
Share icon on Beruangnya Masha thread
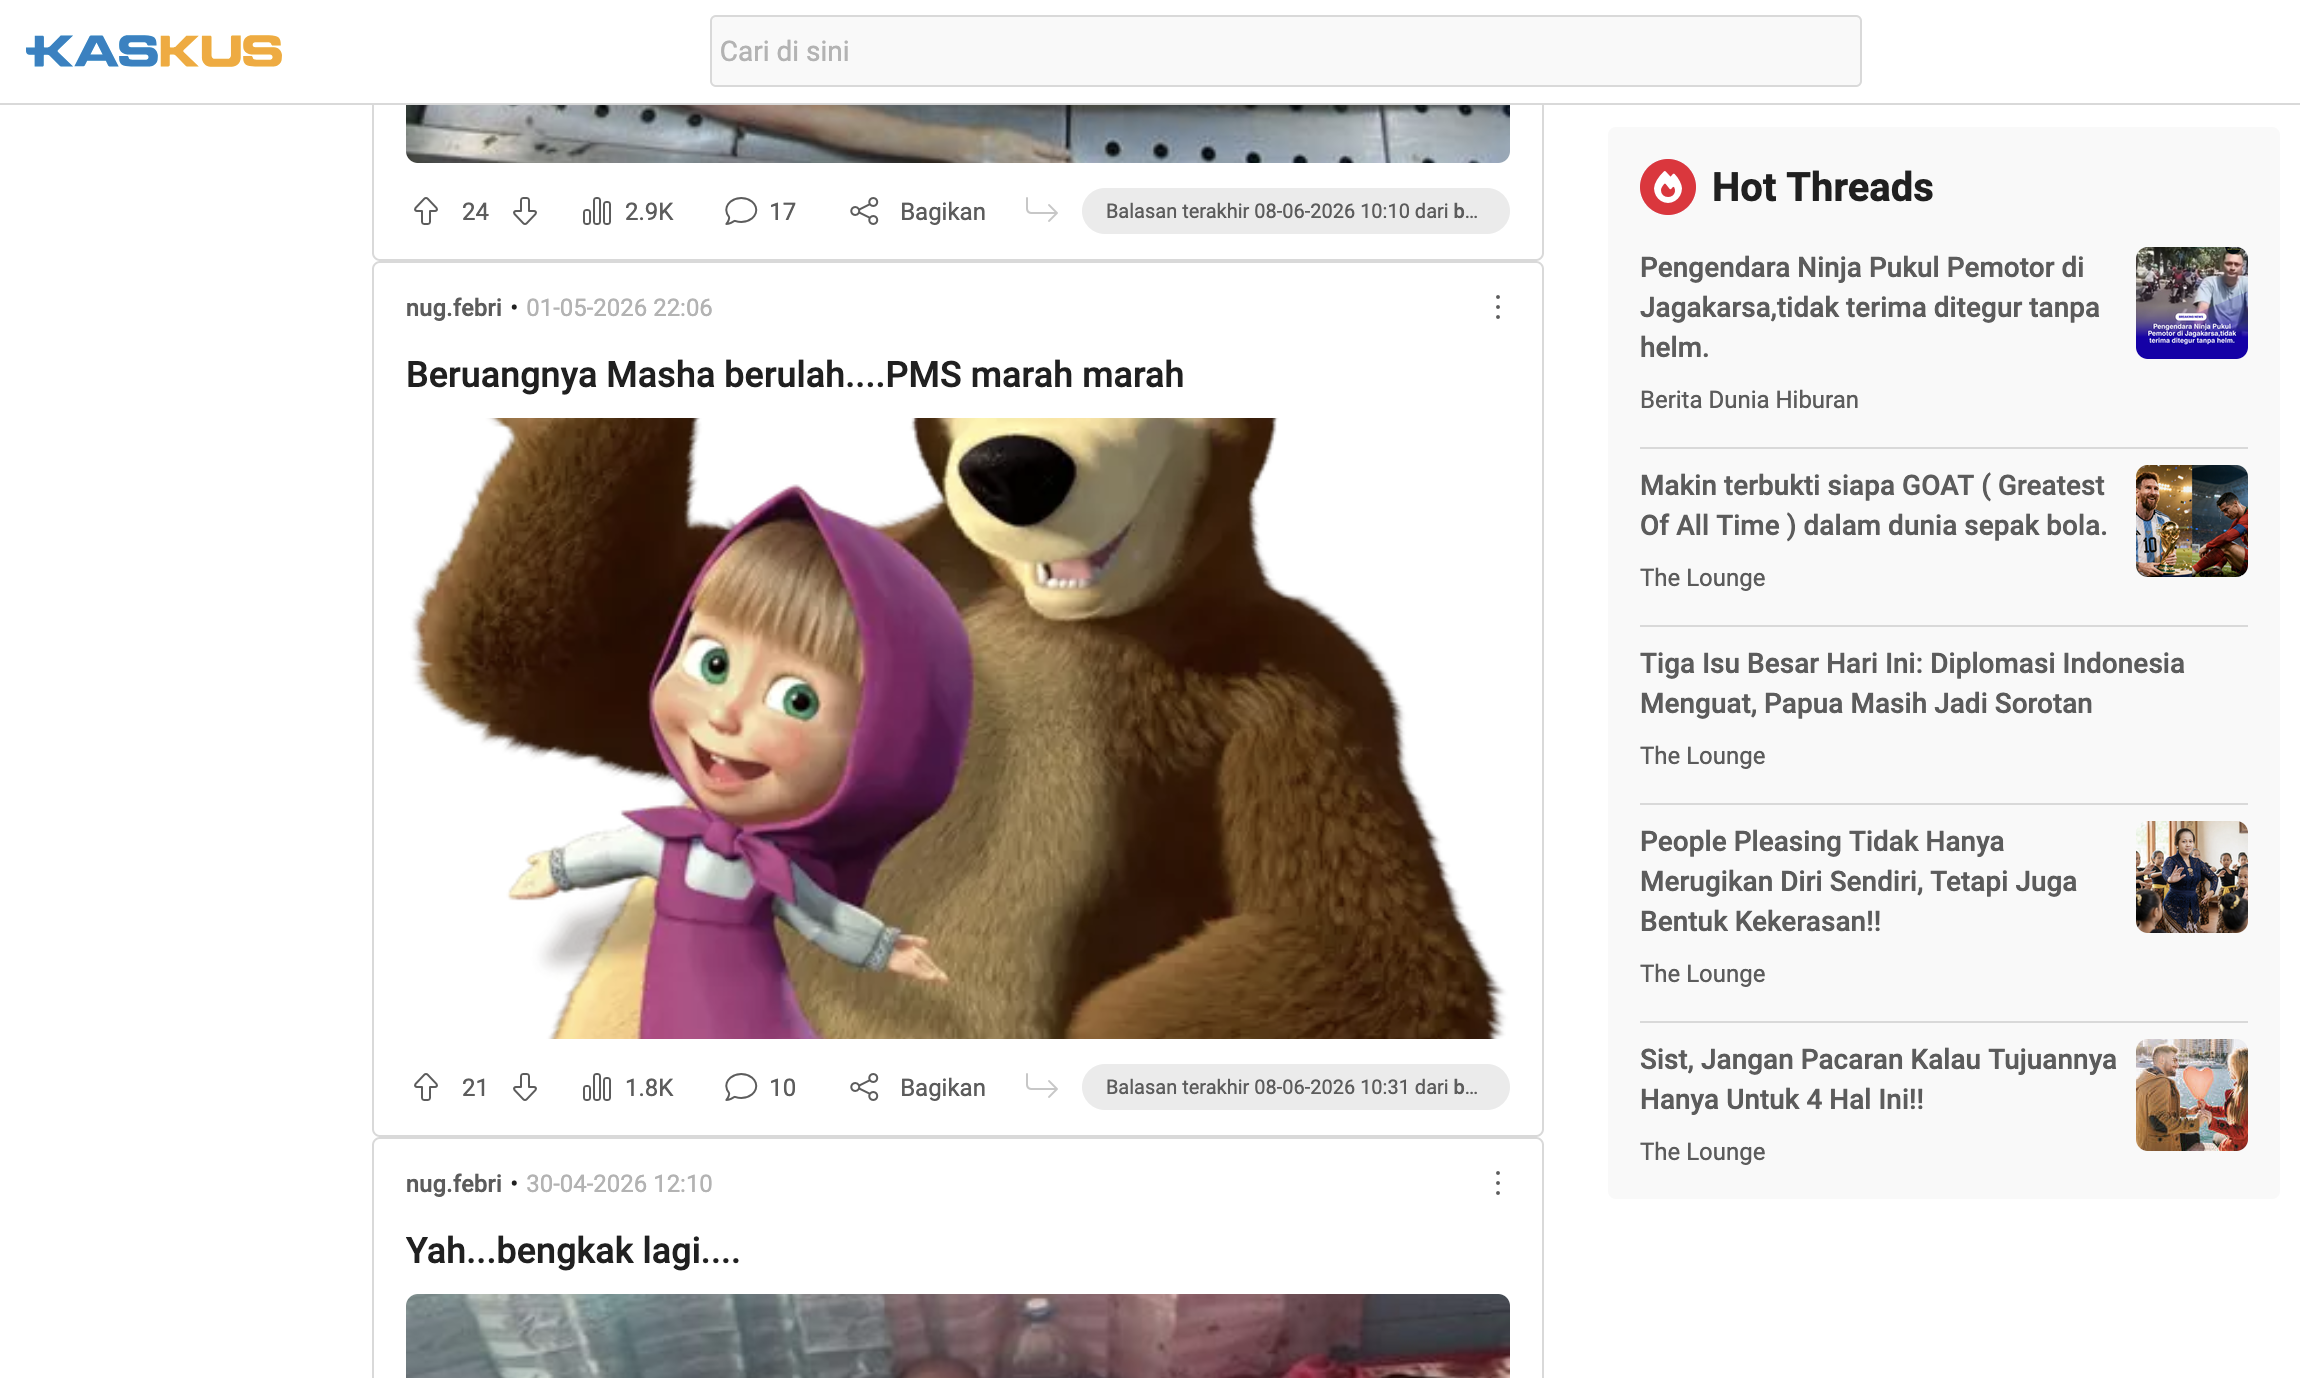(x=864, y=1087)
